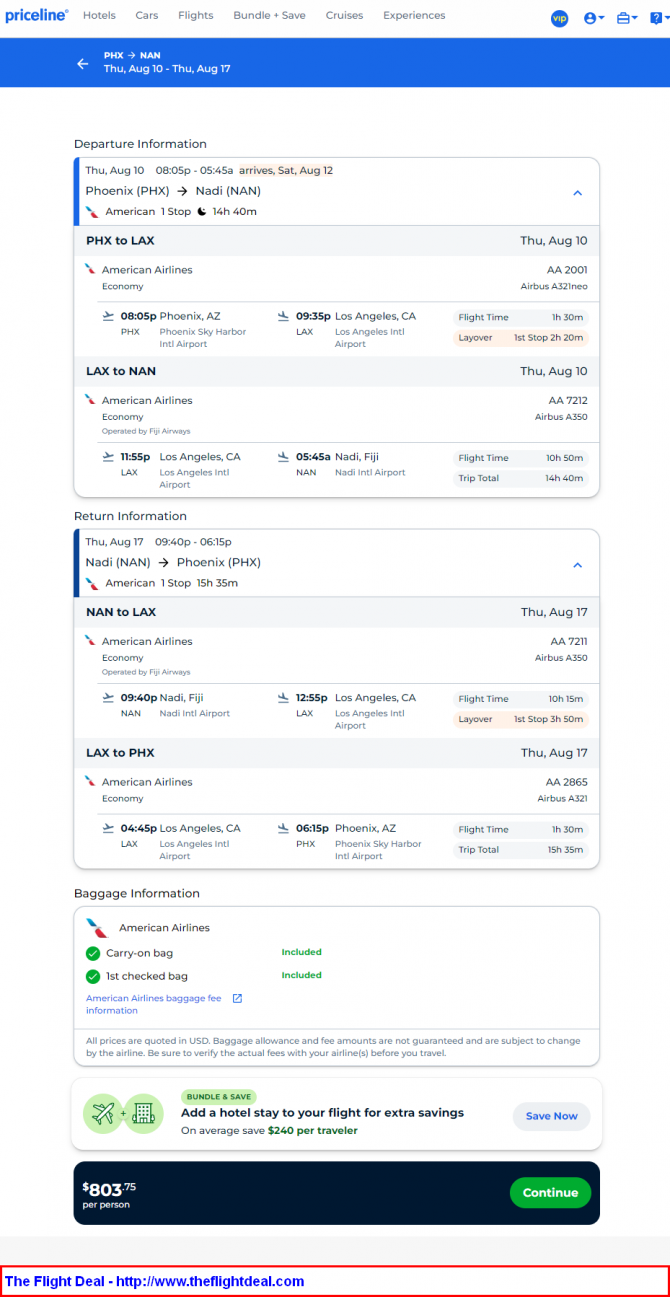This screenshot has width=670, height=1297.
Task: Collapse the return flight details chevron
Action: pyautogui.click(x=577, y=565)
